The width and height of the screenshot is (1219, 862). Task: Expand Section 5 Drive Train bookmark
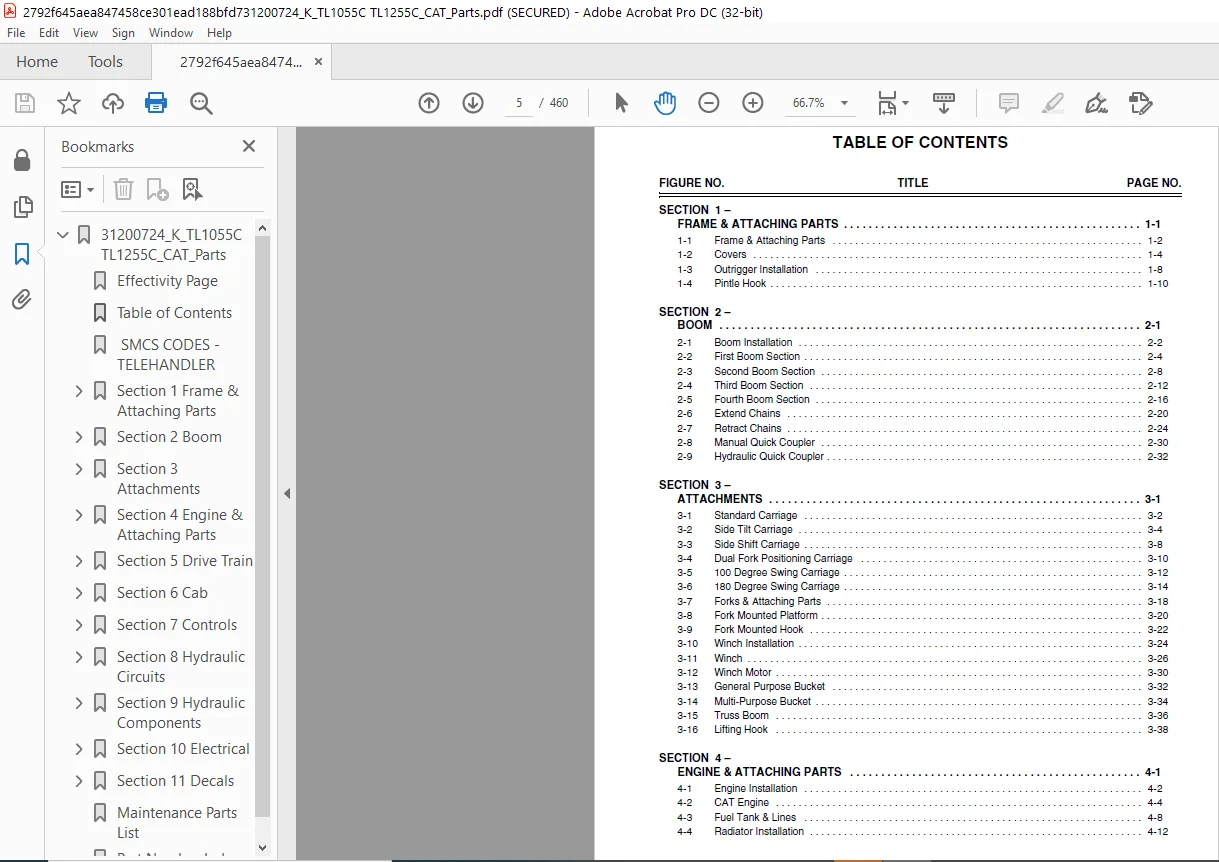pos(79,561)
